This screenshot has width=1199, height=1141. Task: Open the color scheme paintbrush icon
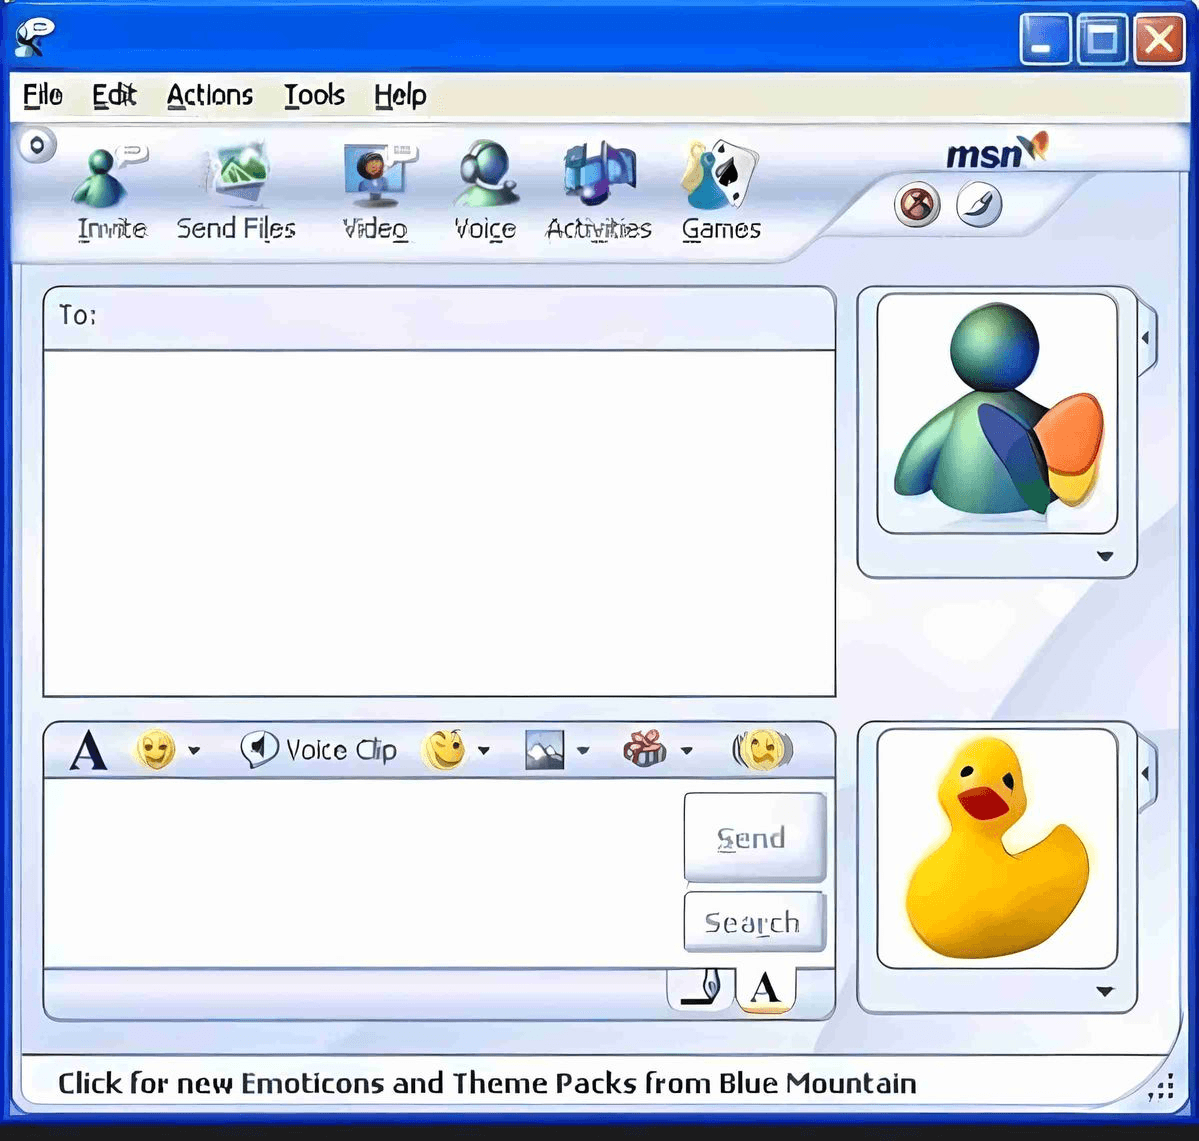(978, 206)
